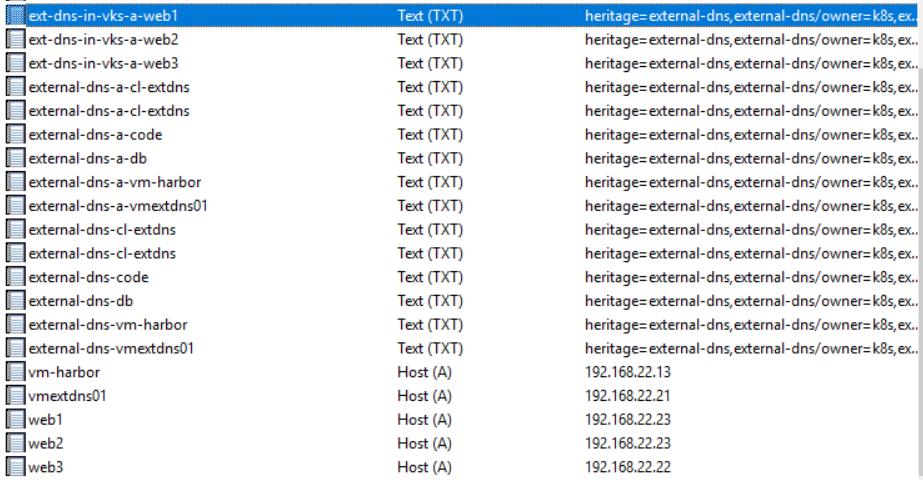923x480 pixels.
Task: Click the host record icon next to vm-harbor
Action: pos(15,372)
